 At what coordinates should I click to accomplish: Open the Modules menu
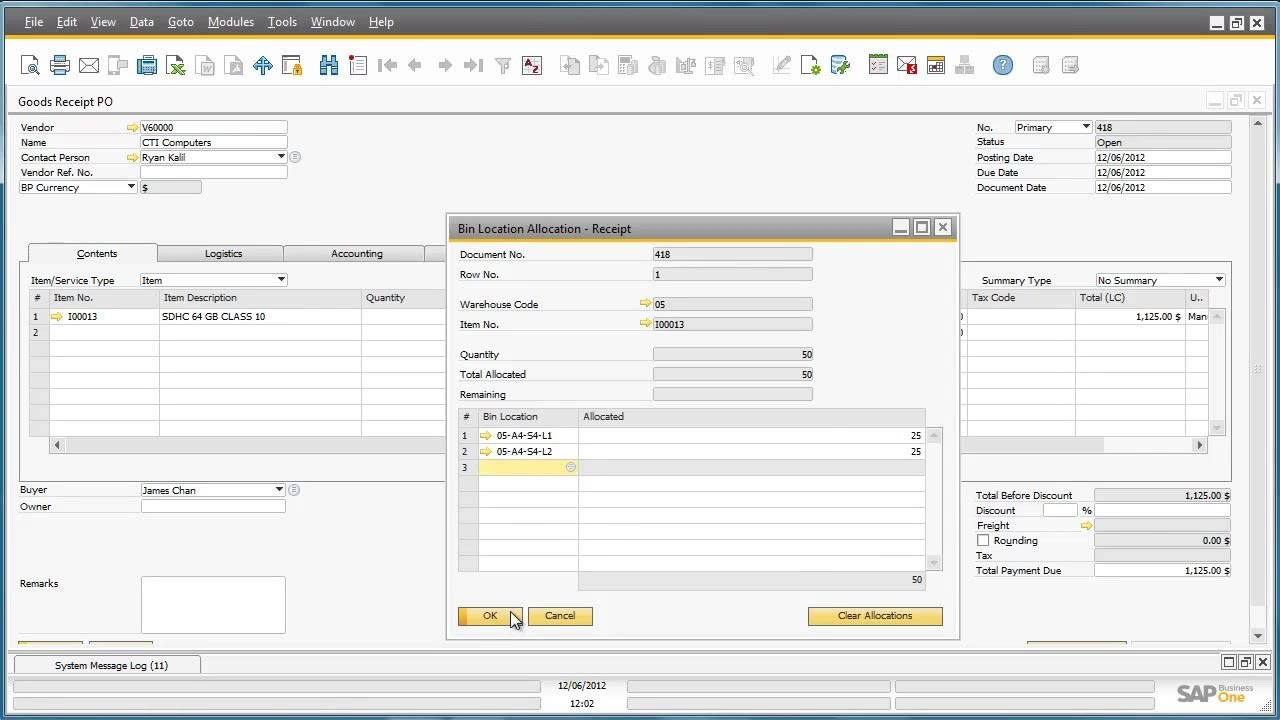click(x=231, y=22)
